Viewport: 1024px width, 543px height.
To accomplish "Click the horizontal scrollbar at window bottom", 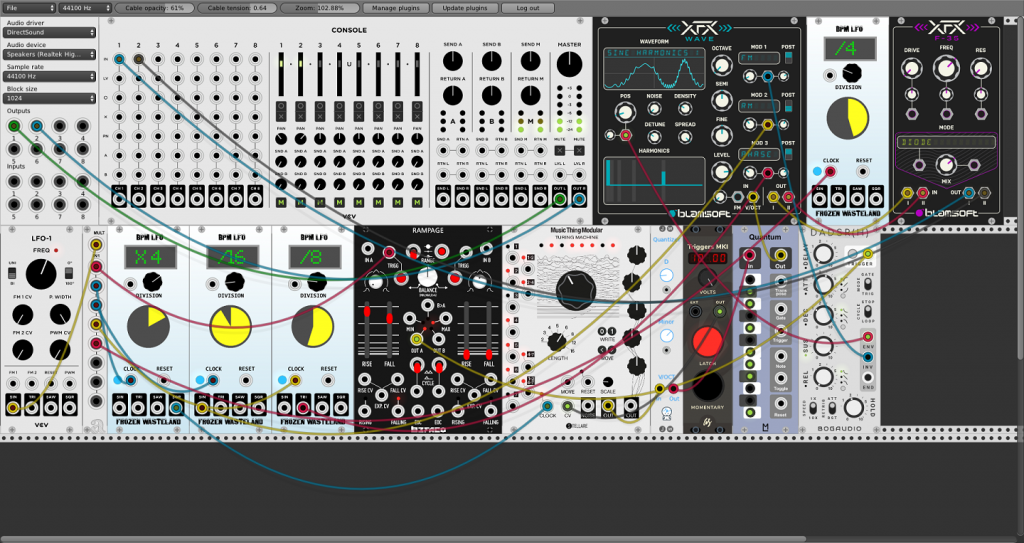I will 403,539.
